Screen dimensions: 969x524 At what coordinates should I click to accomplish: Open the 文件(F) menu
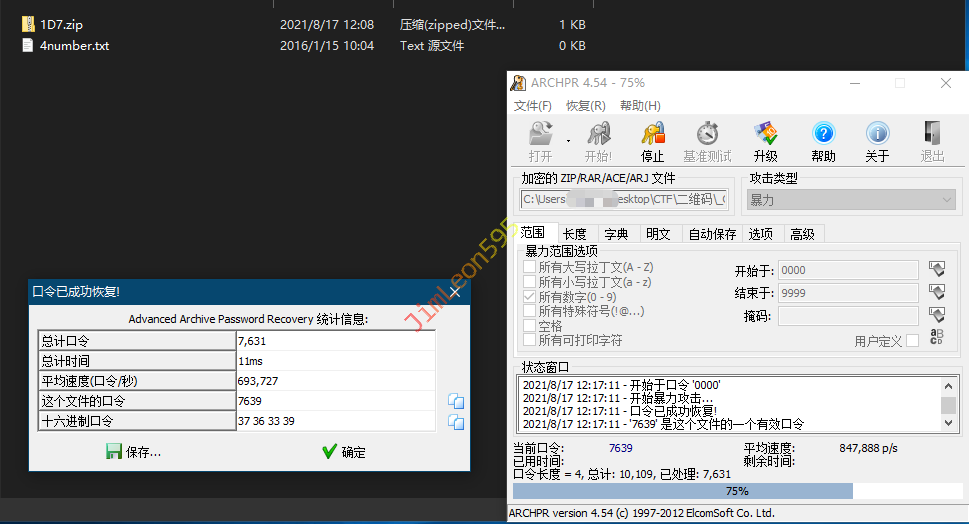[533, 106]
